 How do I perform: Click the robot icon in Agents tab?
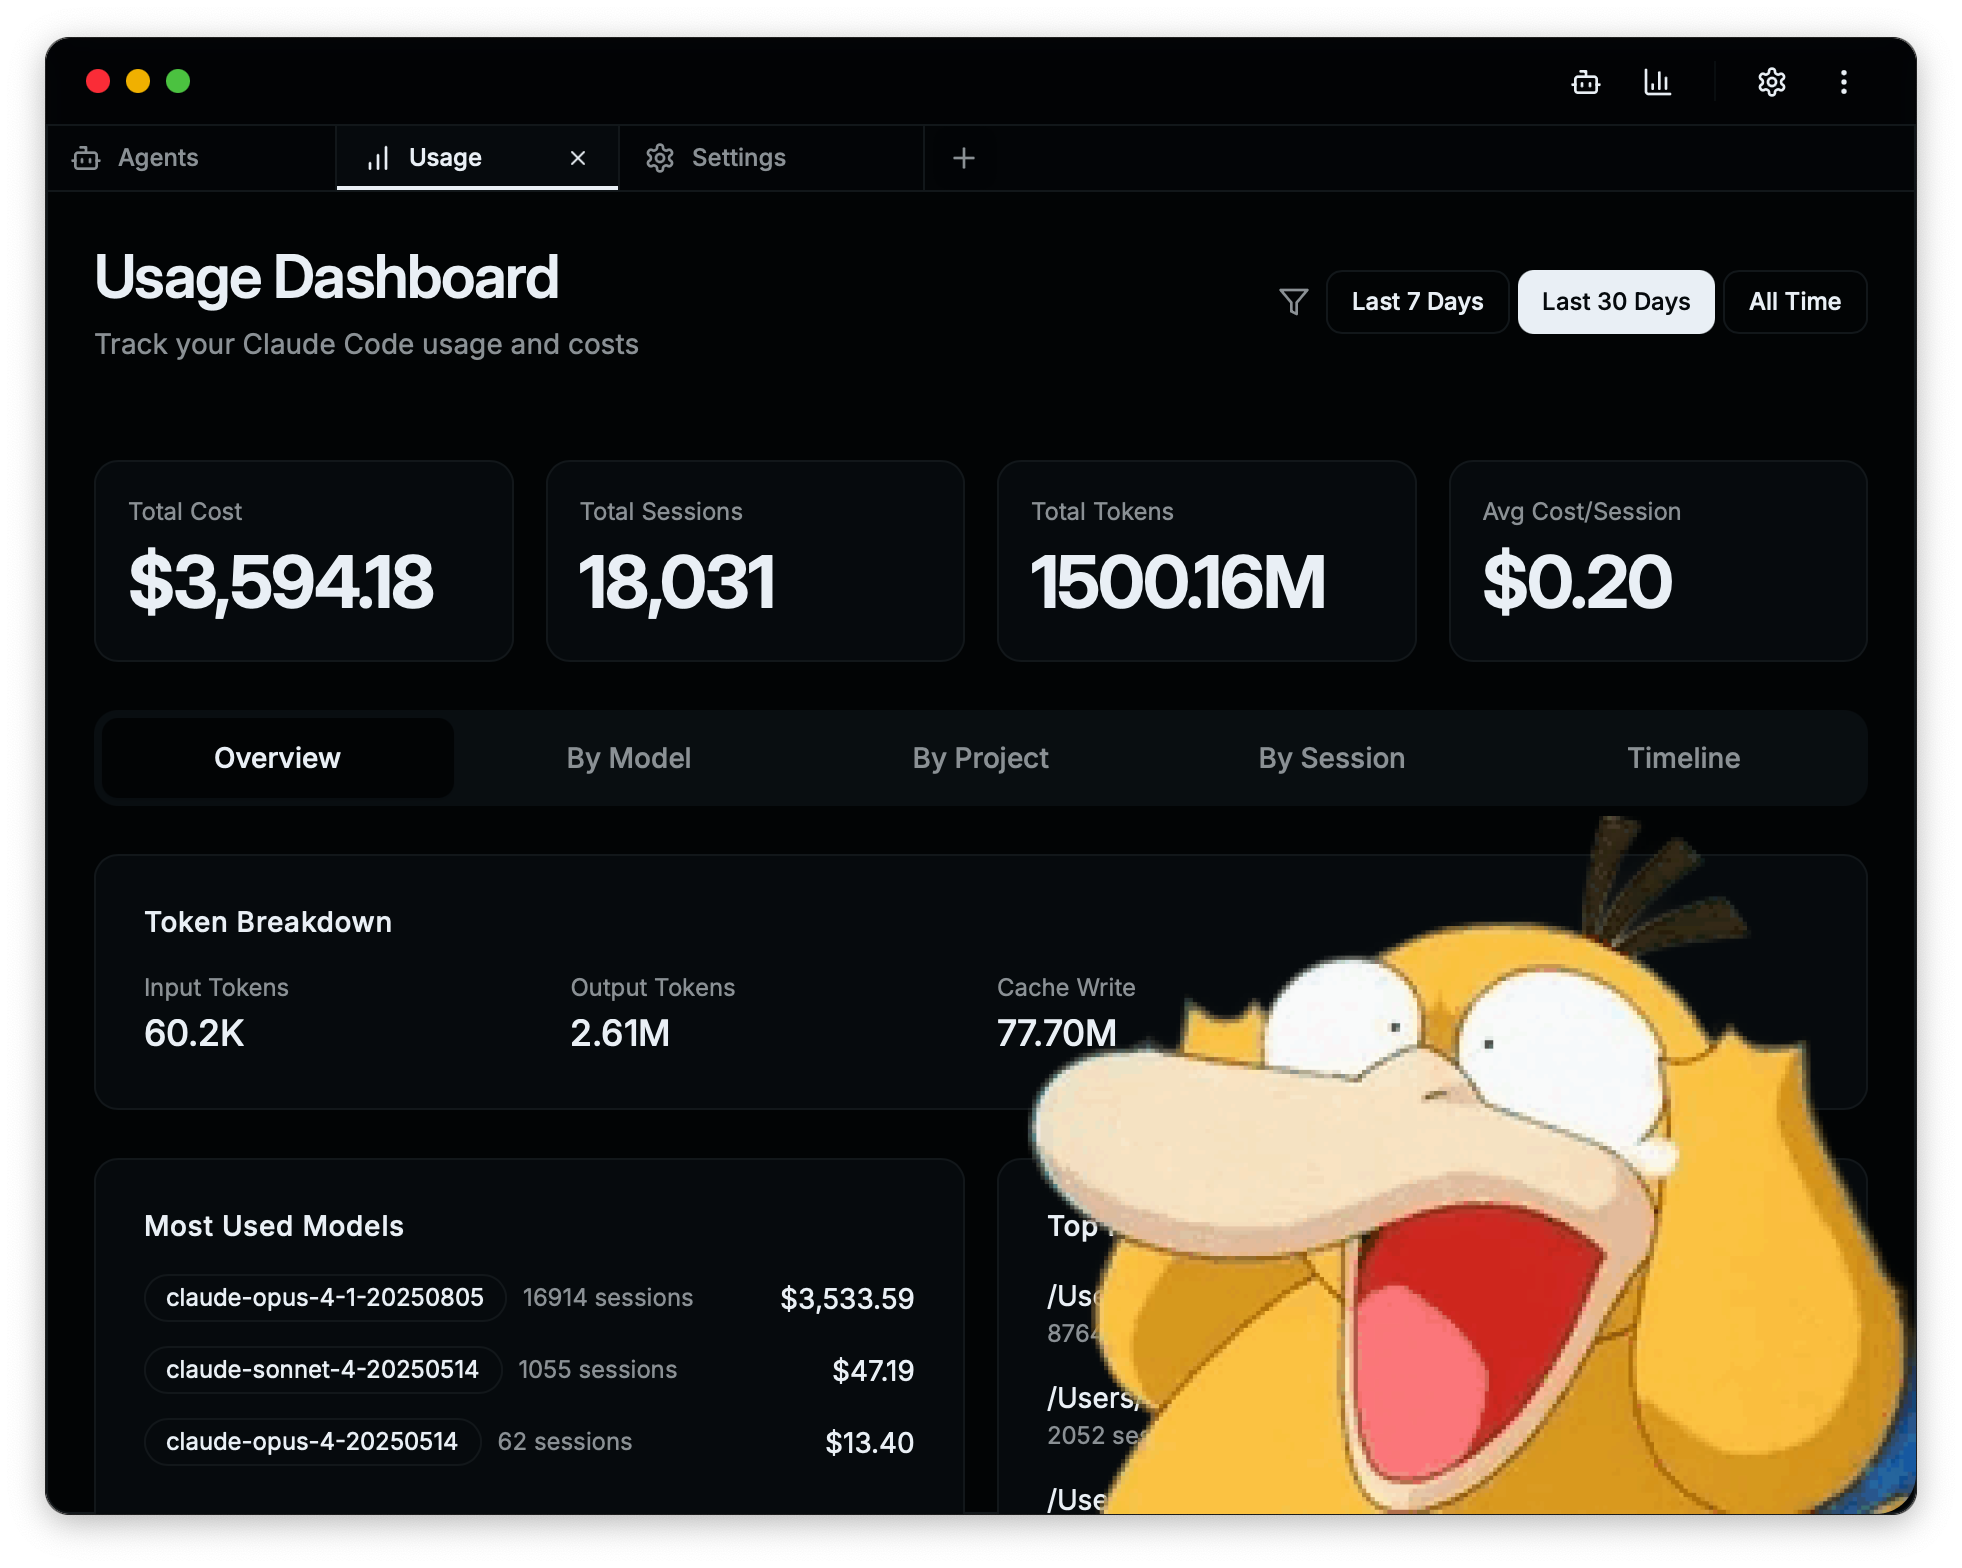[87, 158]
